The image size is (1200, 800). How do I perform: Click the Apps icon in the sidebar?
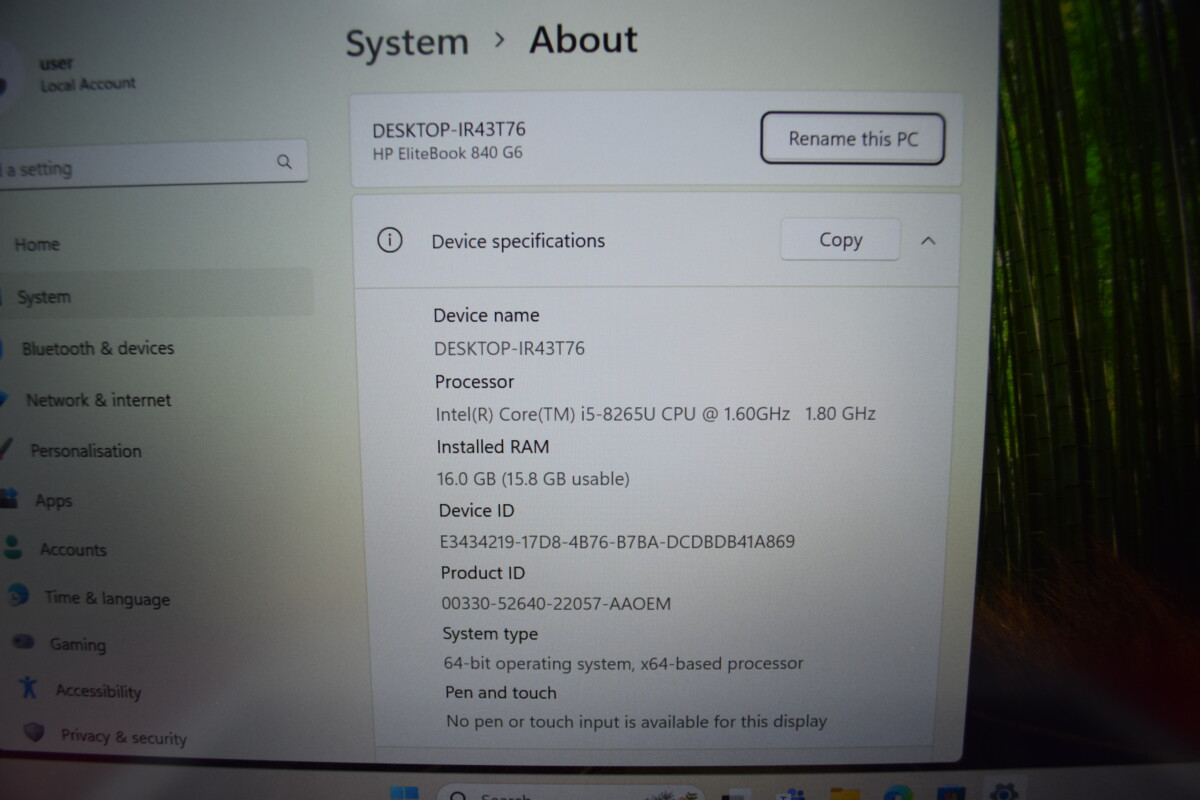pos(9,498)
